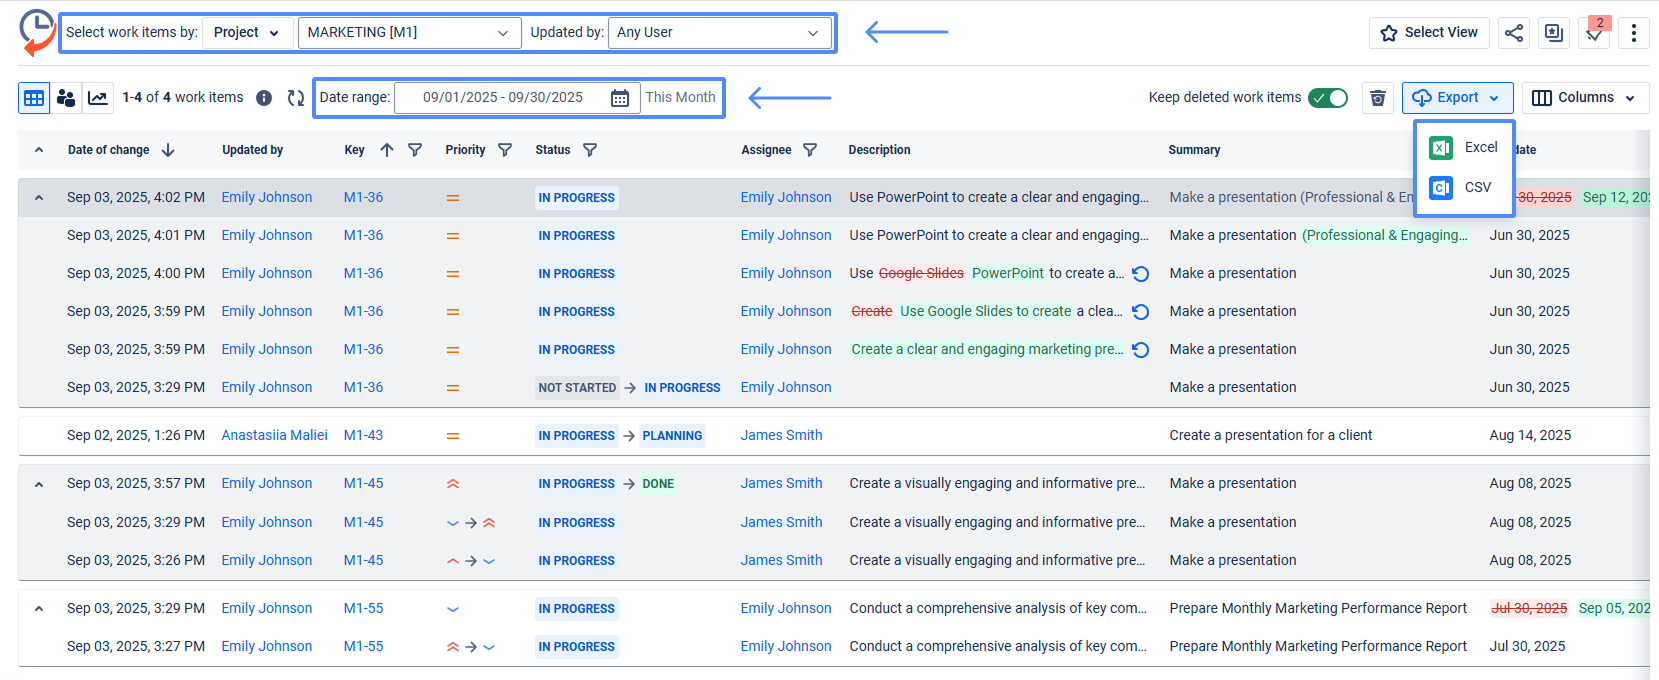Open the MARKETING [M1] project dropdown
The width and height of the screenshot is (1659, 680).
(x=410, y=33)
